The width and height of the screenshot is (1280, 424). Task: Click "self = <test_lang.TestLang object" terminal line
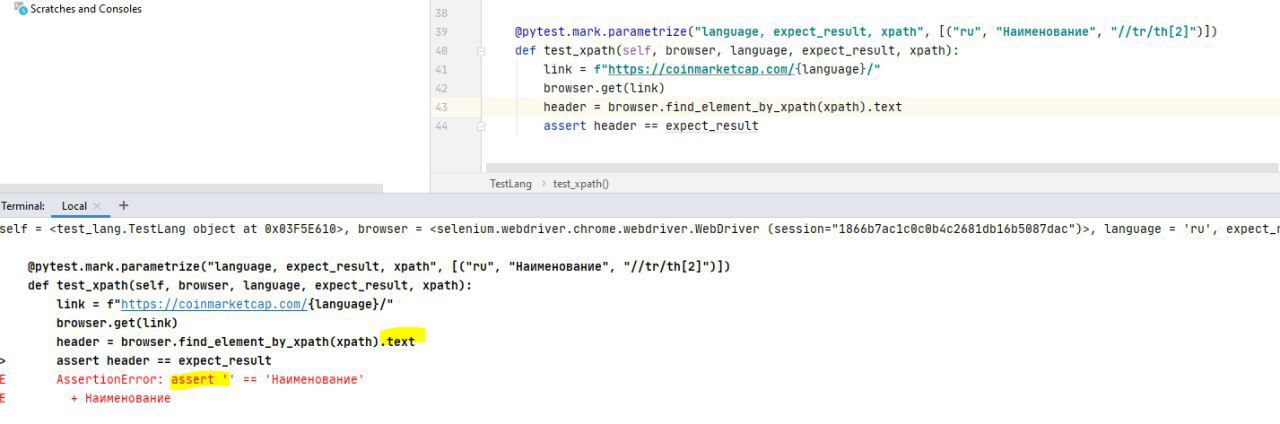coord(640,229)
